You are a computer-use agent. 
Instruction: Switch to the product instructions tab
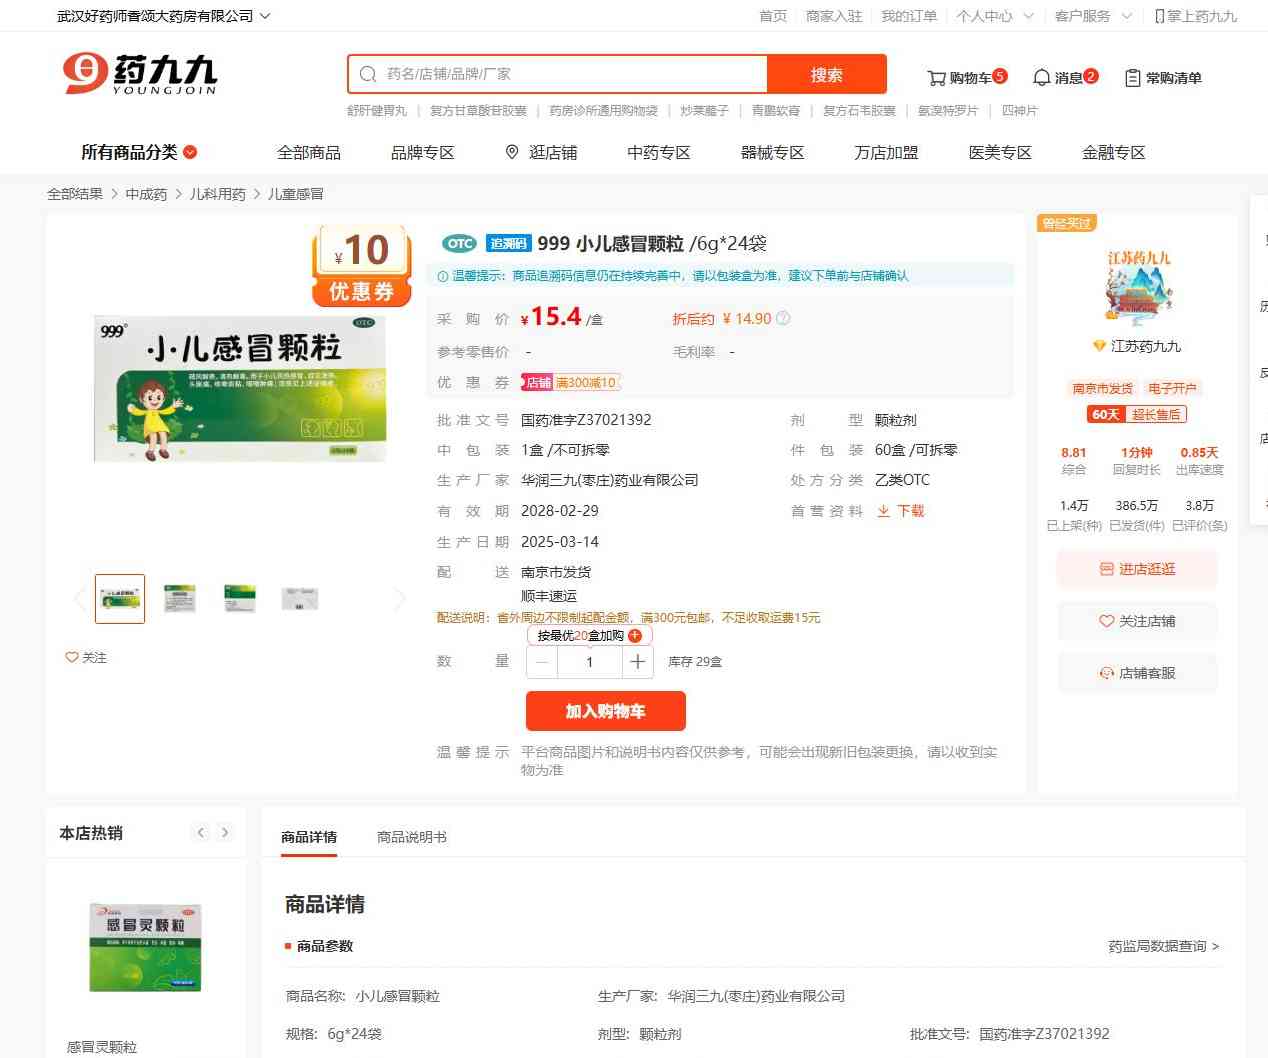click(x=411, y=837)
